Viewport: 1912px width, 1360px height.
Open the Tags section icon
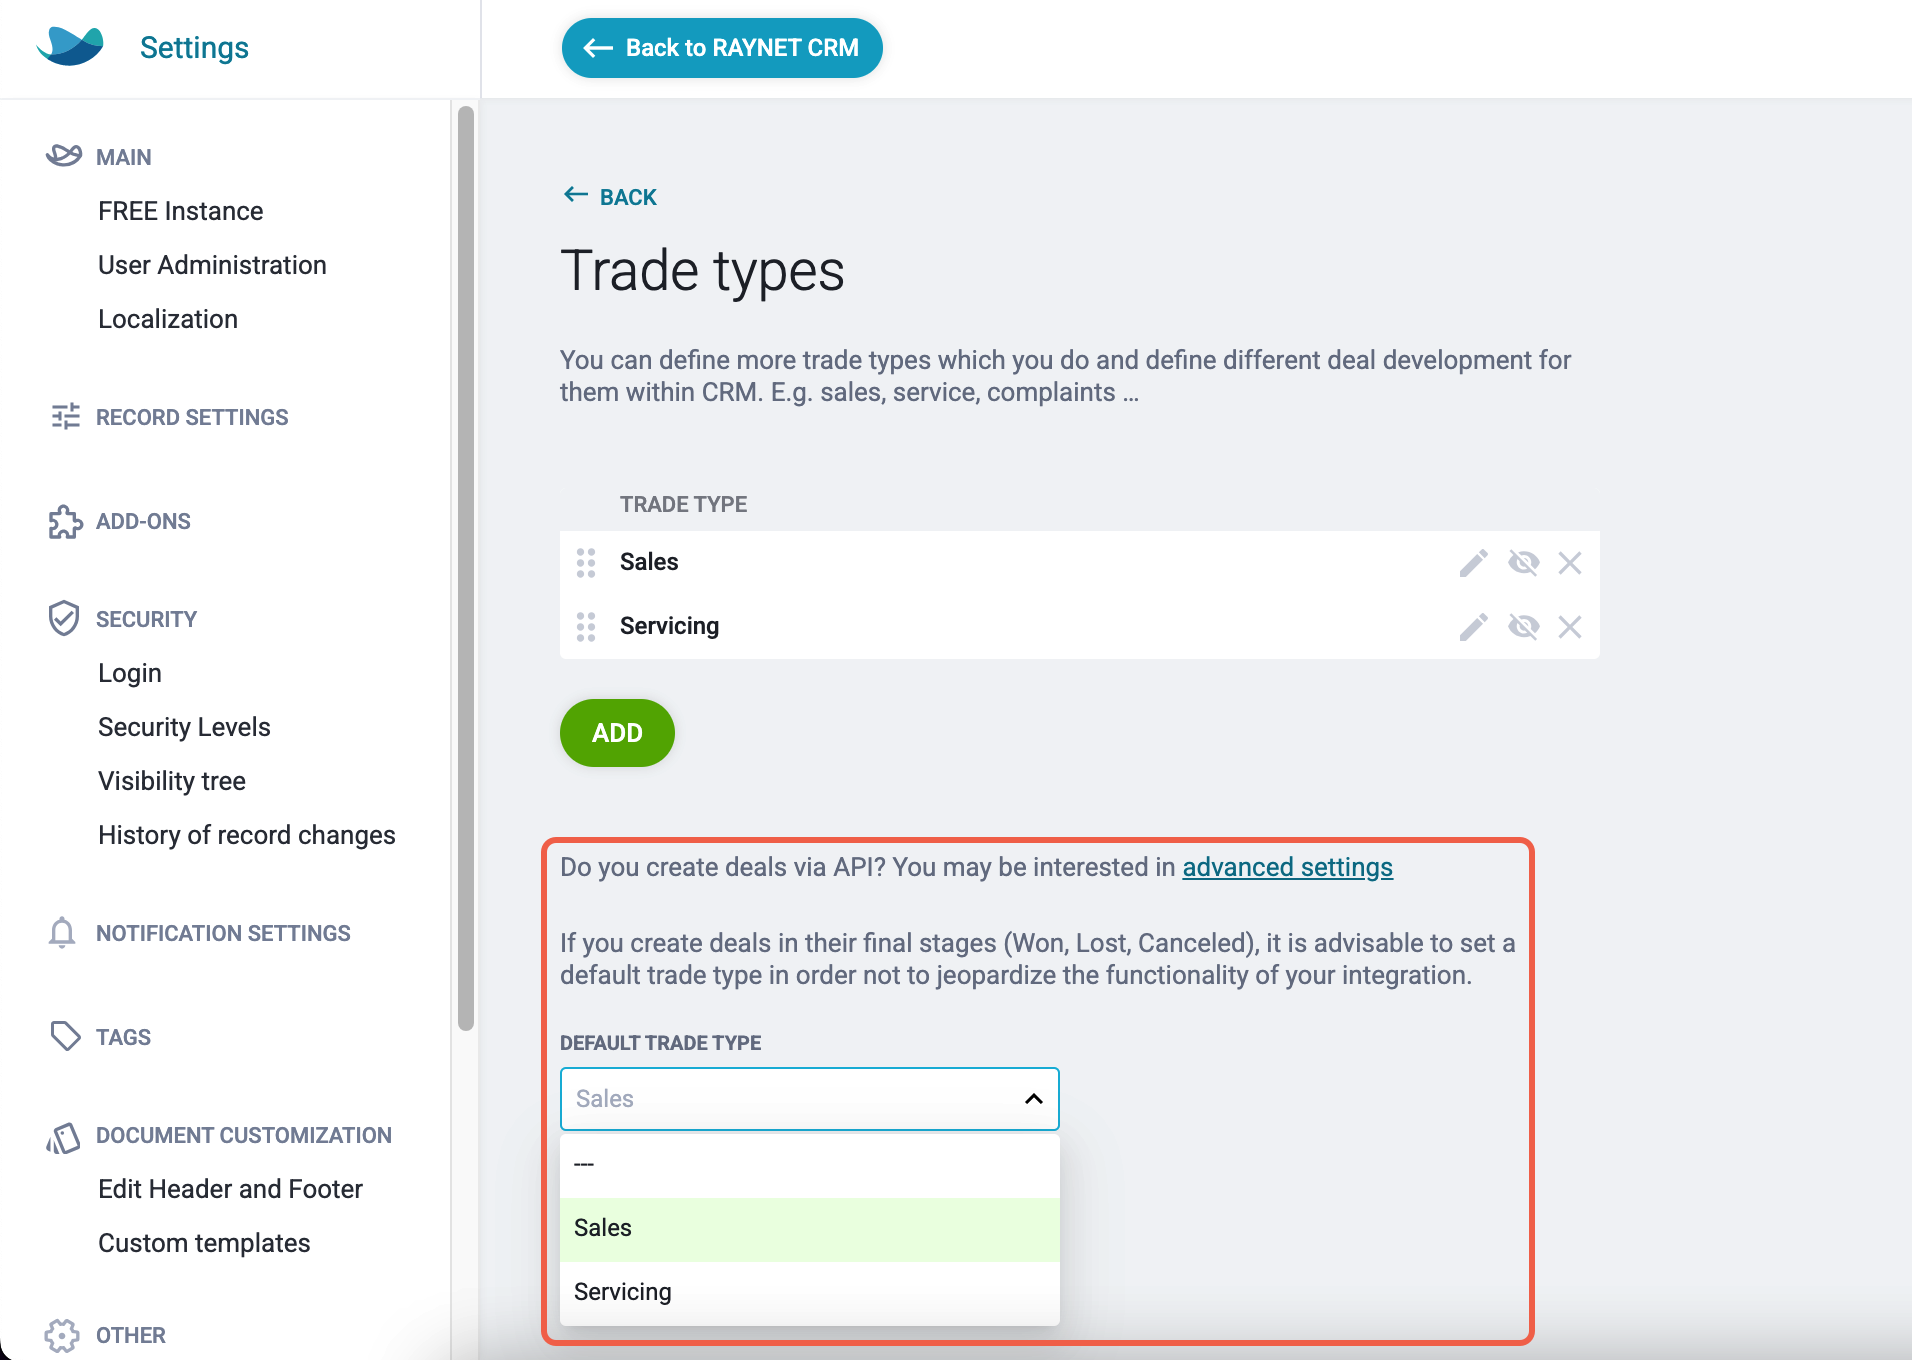coord(65,1037)
